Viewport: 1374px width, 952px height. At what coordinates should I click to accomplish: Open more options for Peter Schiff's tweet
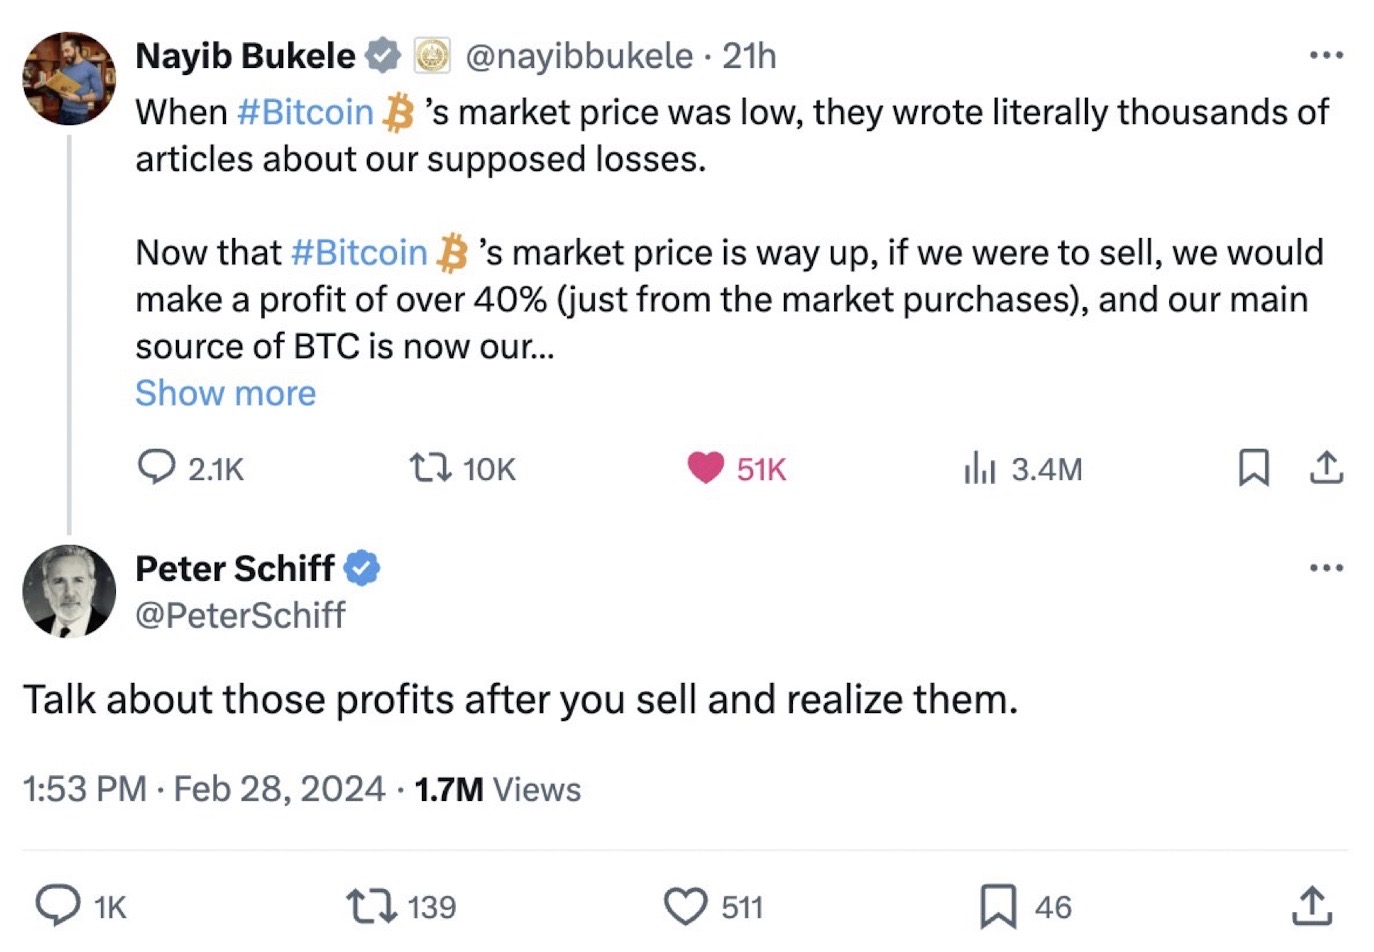point(1326,568)
